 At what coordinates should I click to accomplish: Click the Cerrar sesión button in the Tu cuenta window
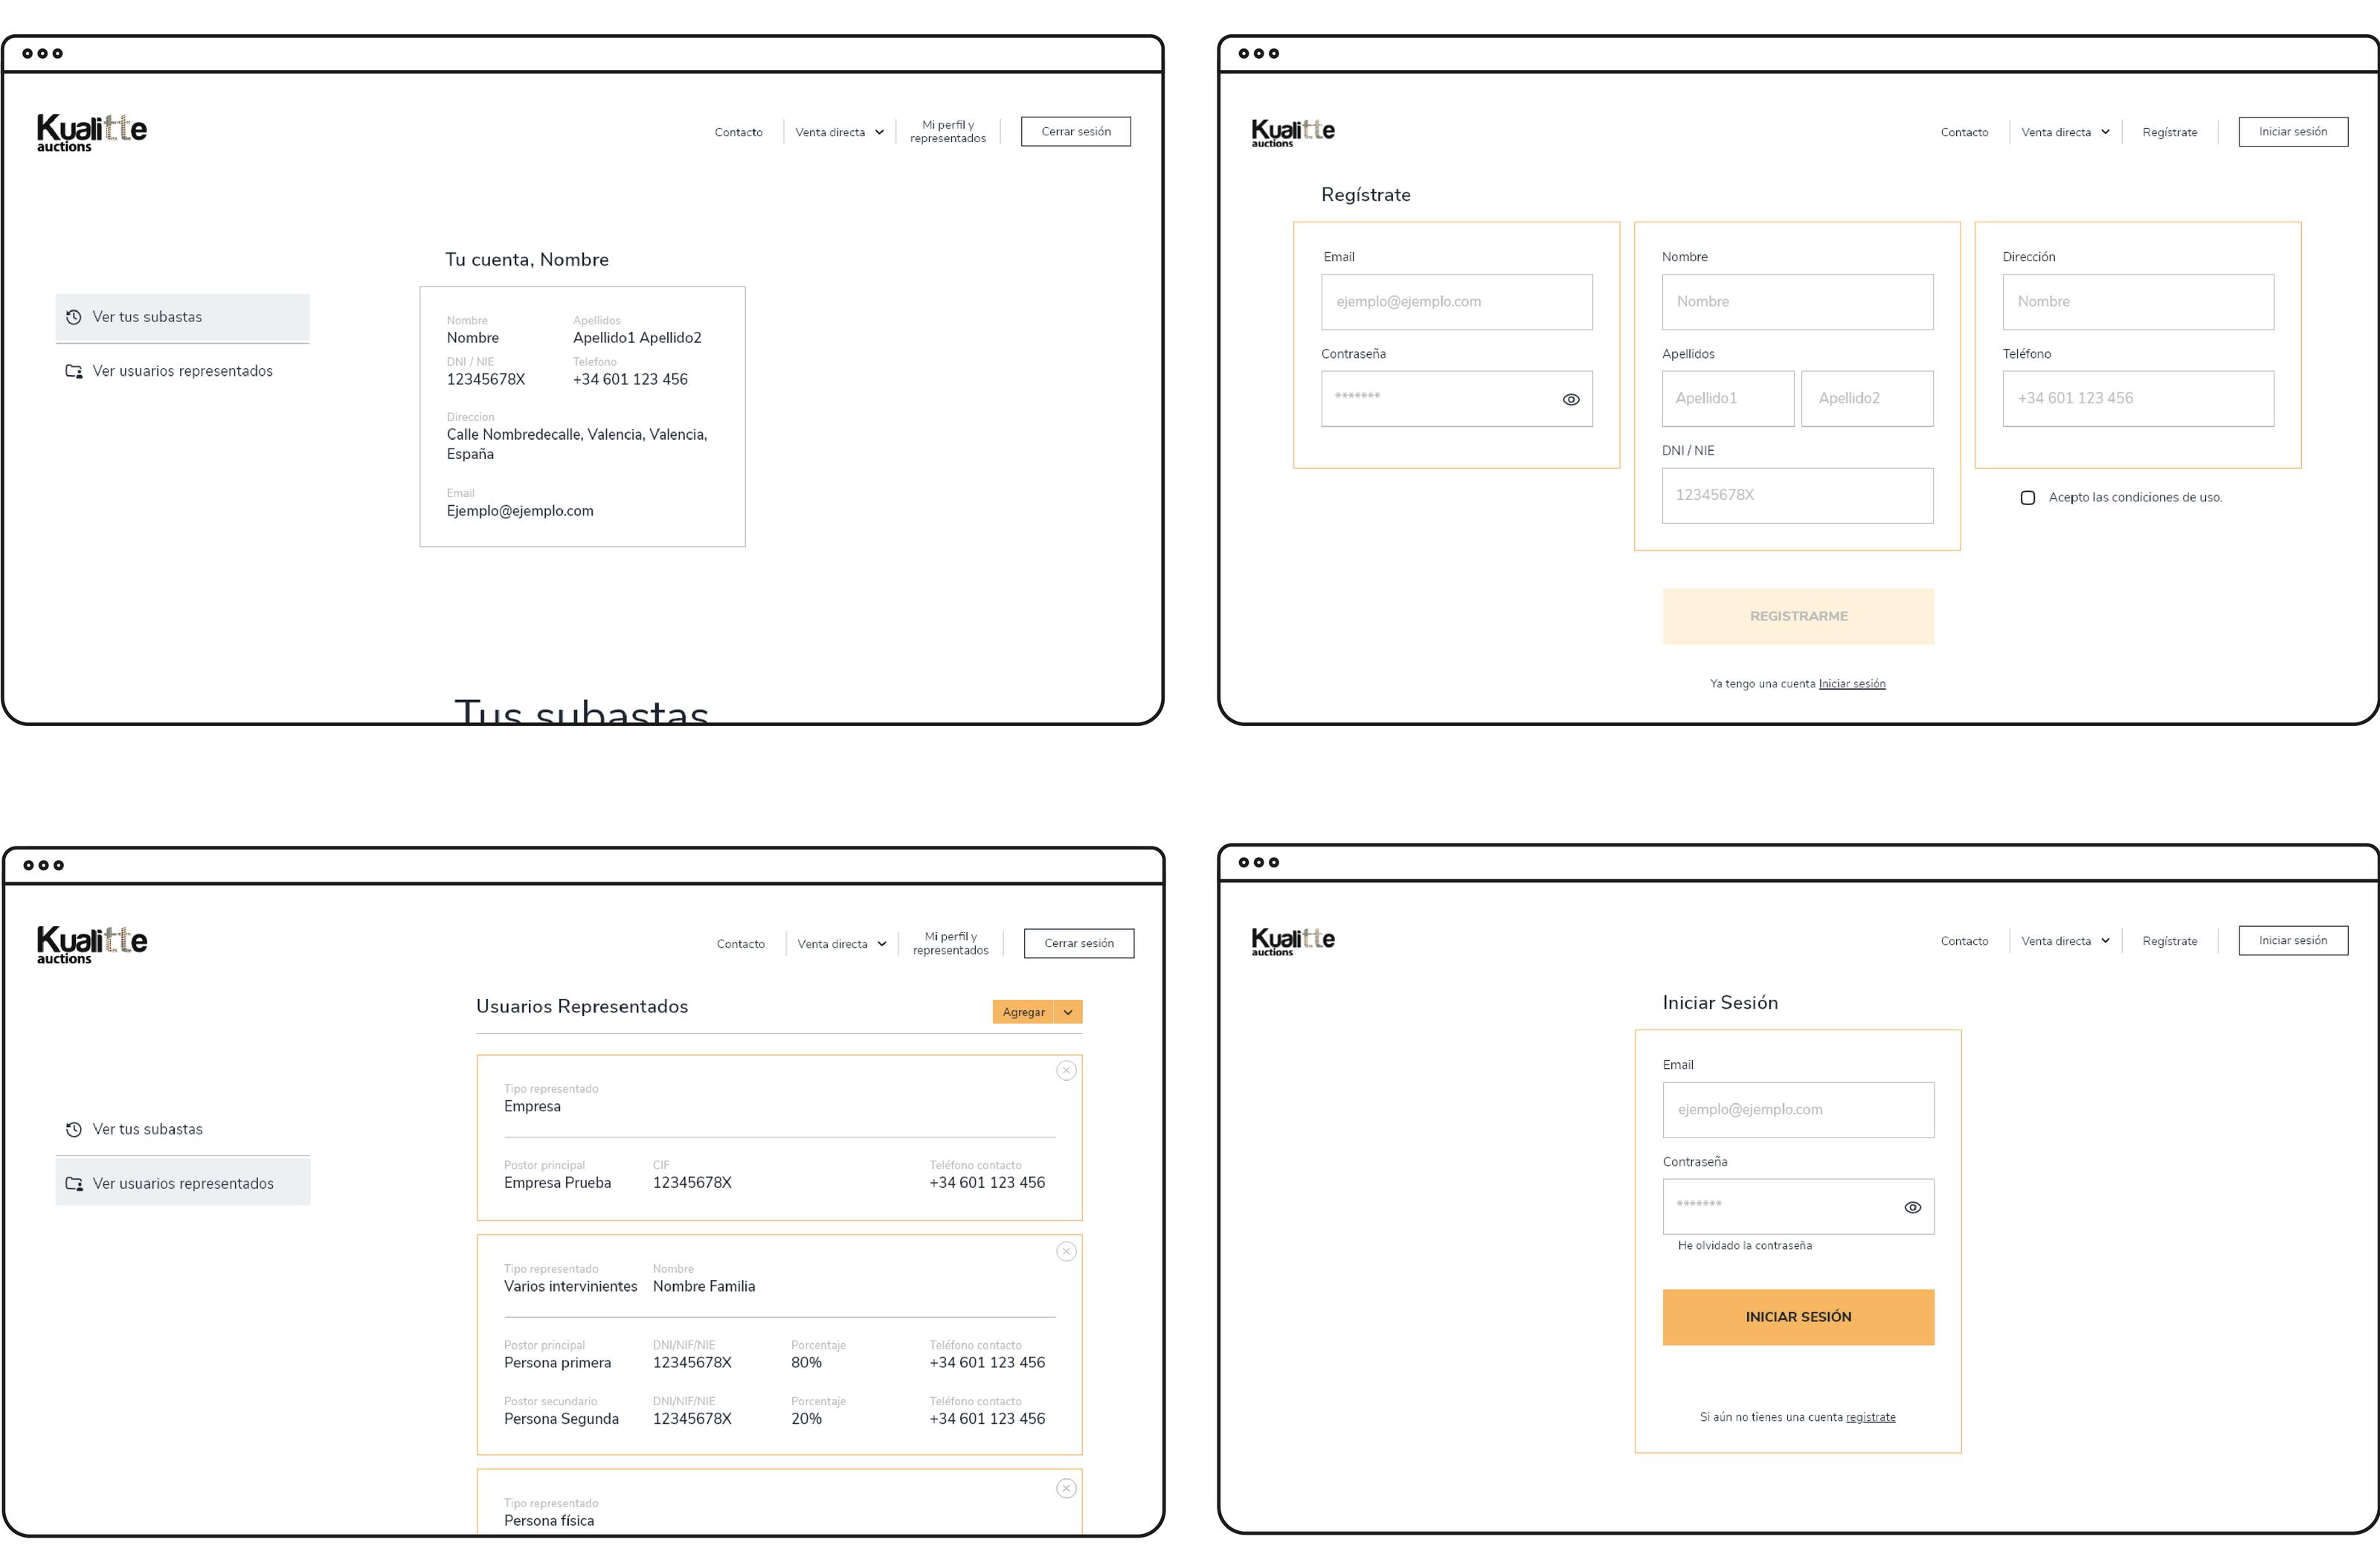(x=1076, y=131)
